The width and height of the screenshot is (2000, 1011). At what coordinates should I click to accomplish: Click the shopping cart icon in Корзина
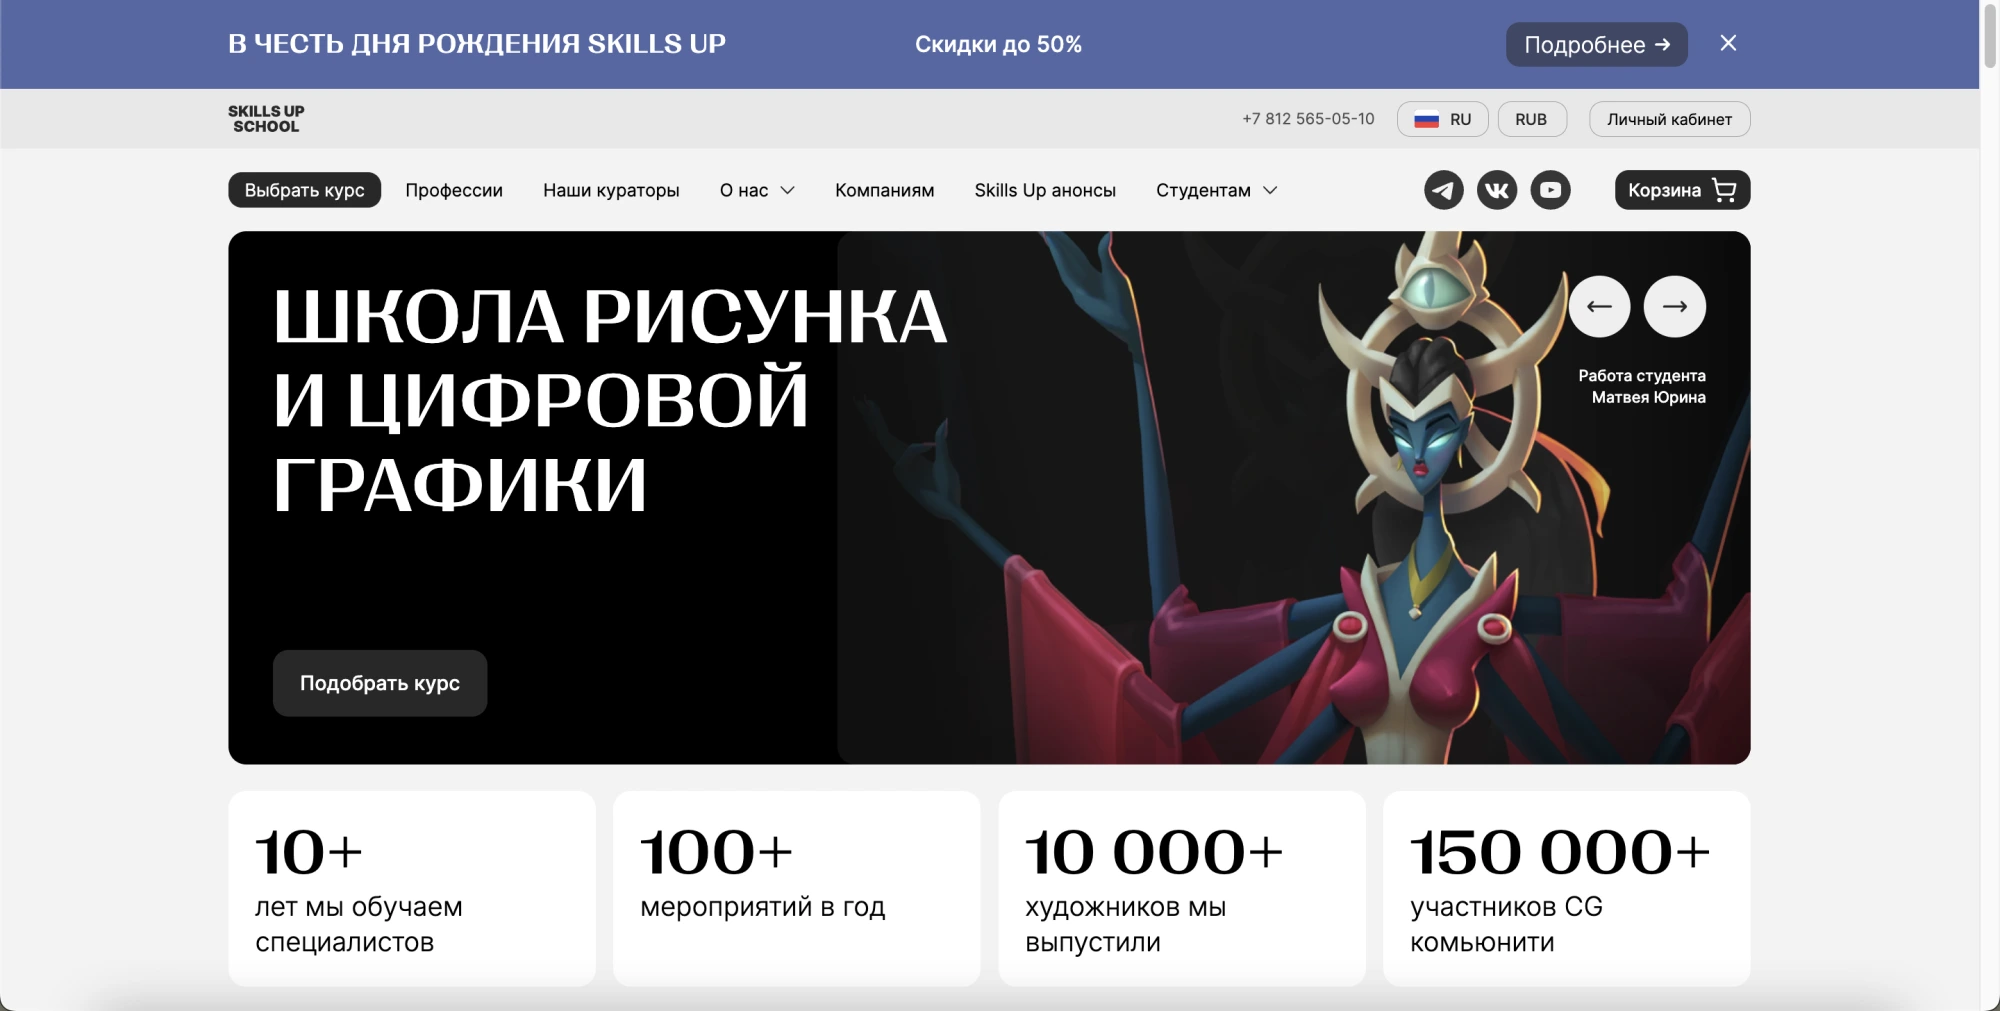(1724, 190)
